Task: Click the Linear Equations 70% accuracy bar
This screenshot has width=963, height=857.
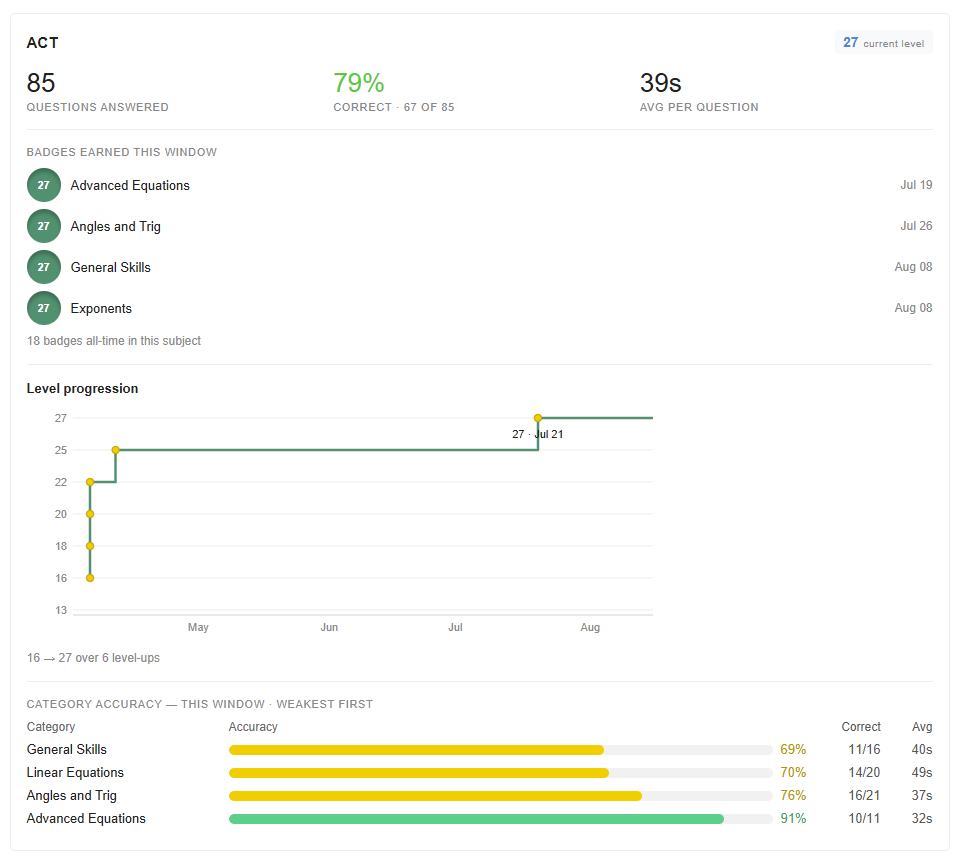Action: pos(501,773)
